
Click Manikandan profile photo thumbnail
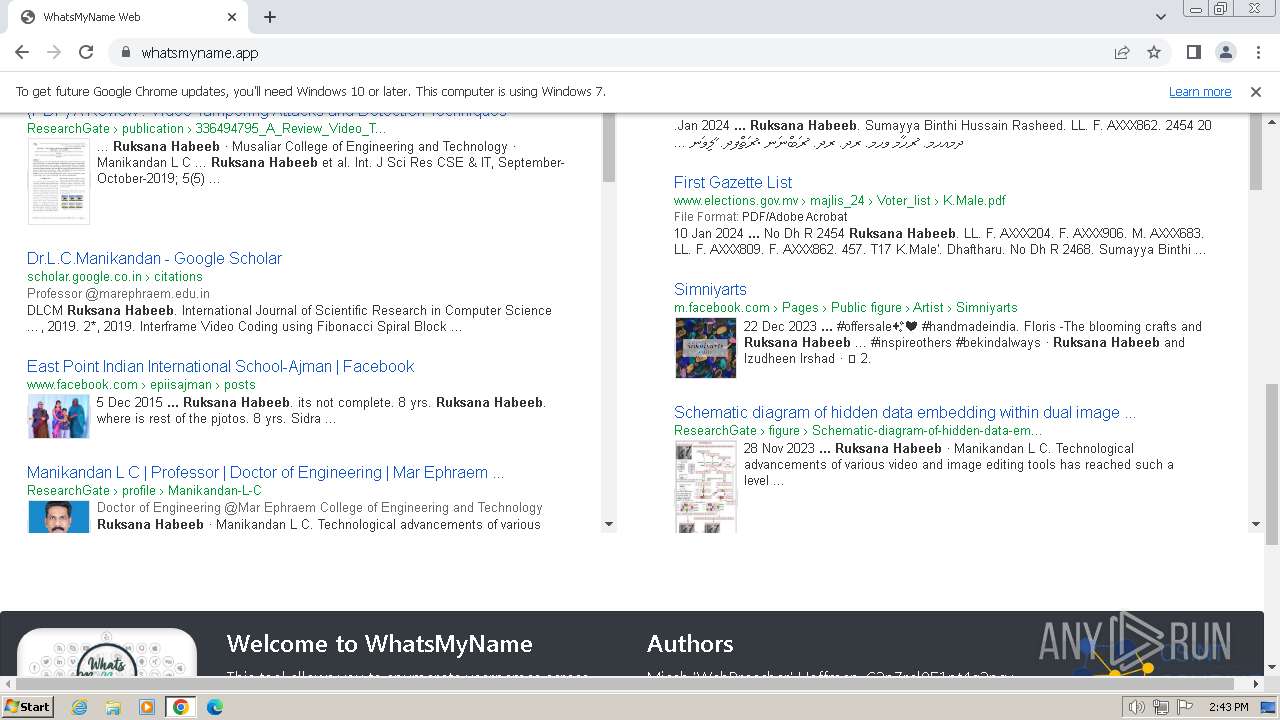(58, 516)
